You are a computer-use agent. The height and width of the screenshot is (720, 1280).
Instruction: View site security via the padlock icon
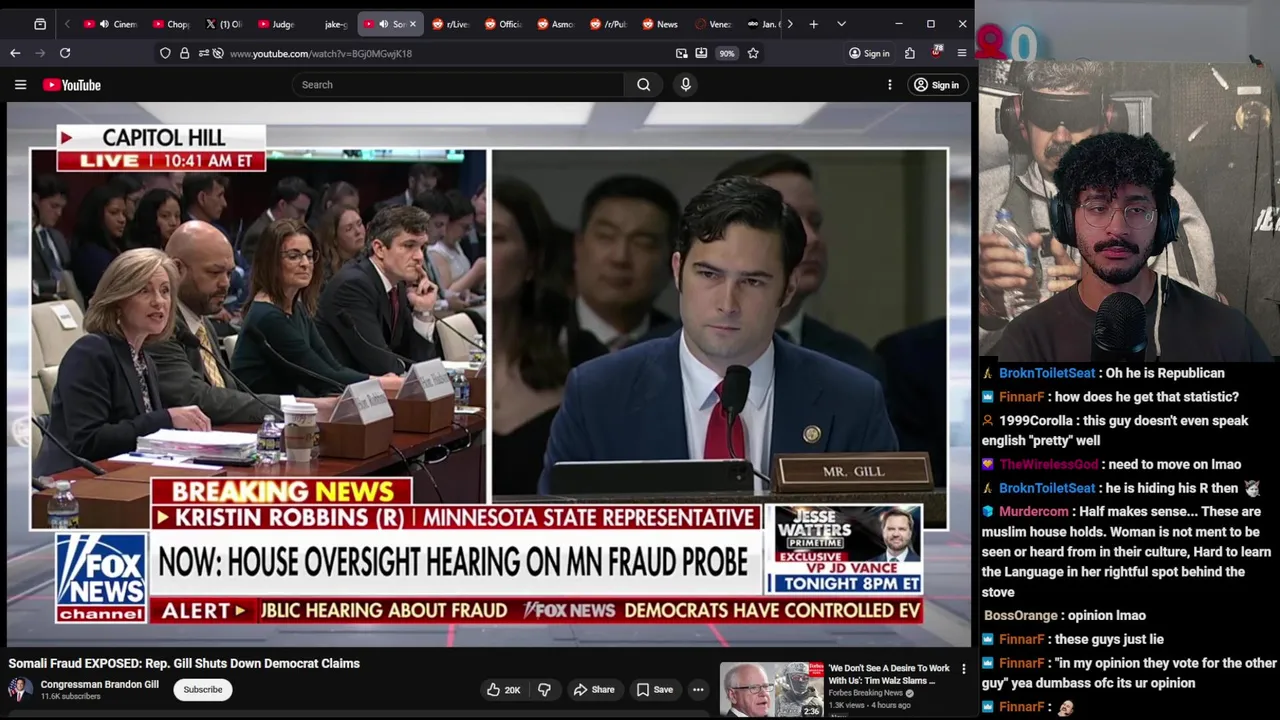184,53
